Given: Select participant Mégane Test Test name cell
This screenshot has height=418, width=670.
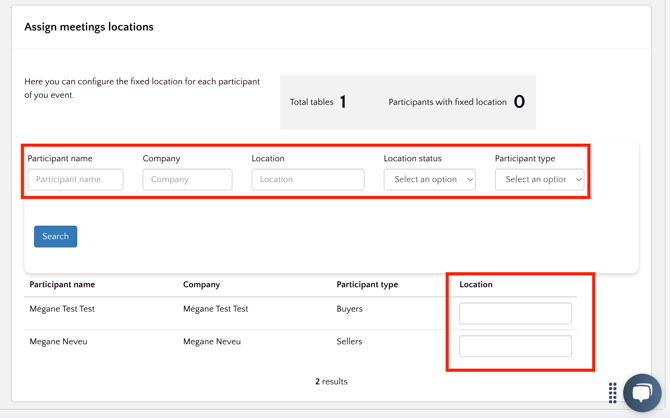Looking at the screenshot, I should (62, 309).
